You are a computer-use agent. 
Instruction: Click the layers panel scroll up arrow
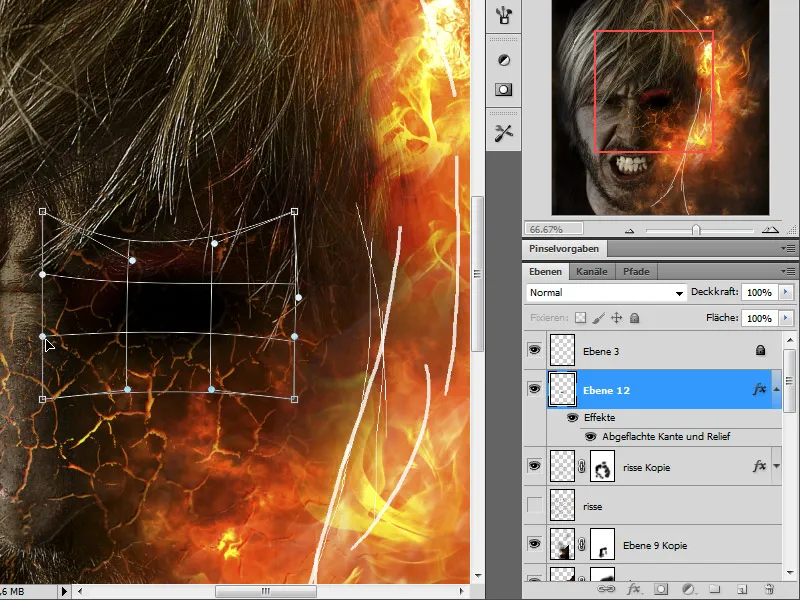pyautogui.click(x=790, y=340)
